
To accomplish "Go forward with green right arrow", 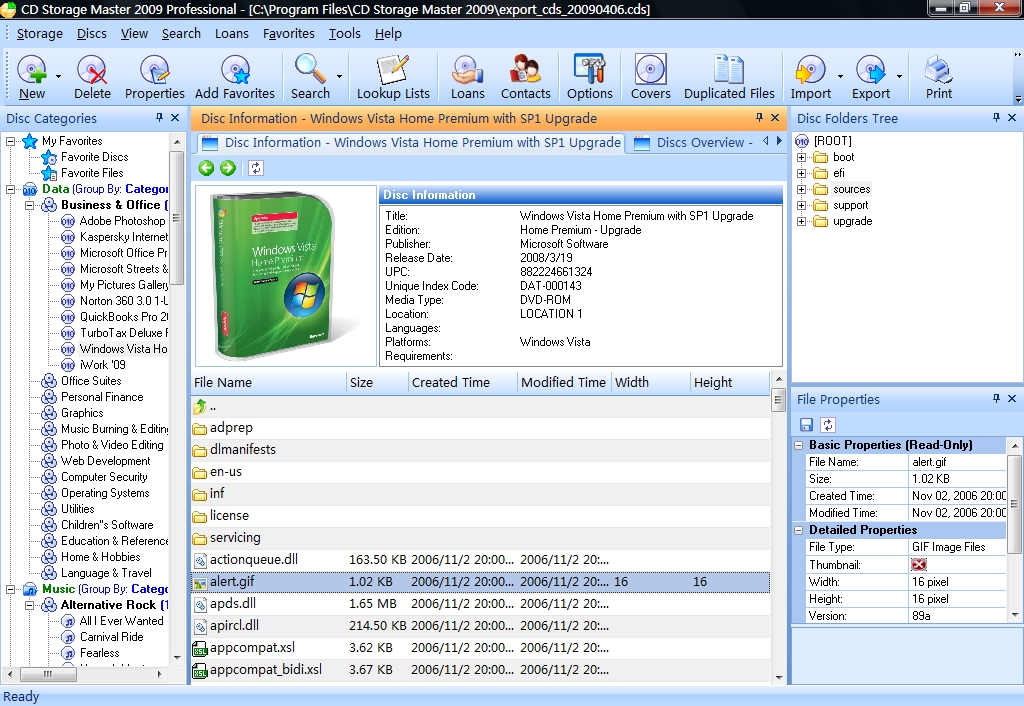I will (227, 168).
